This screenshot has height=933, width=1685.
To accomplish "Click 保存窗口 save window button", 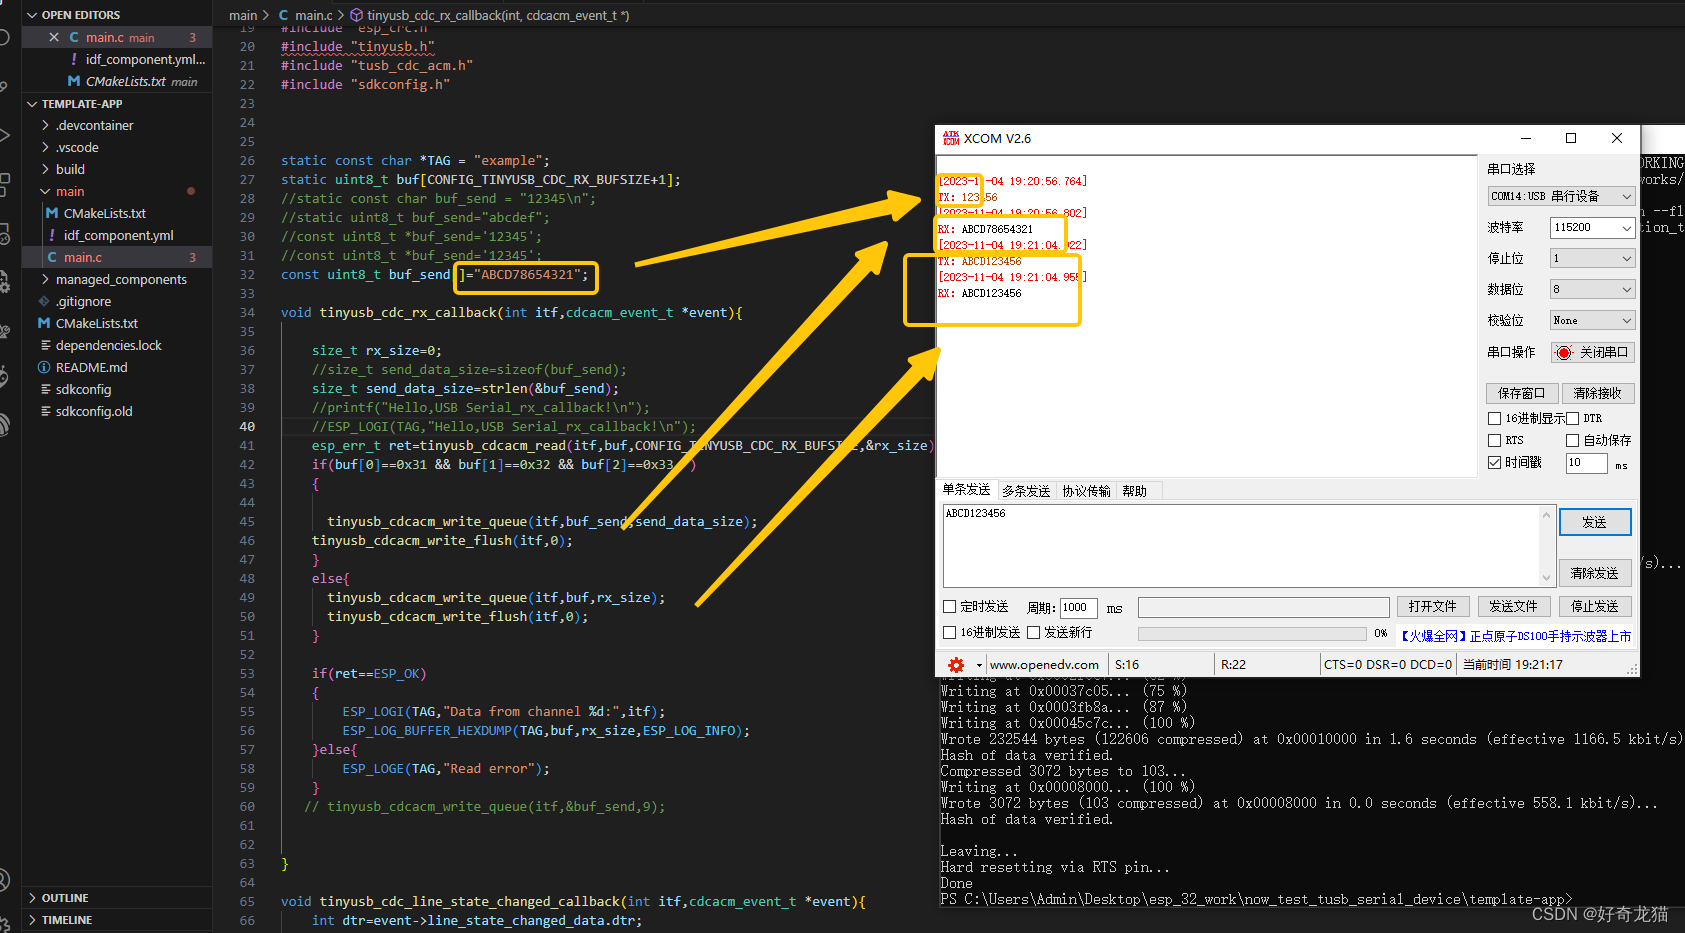I will [1522, 393].
